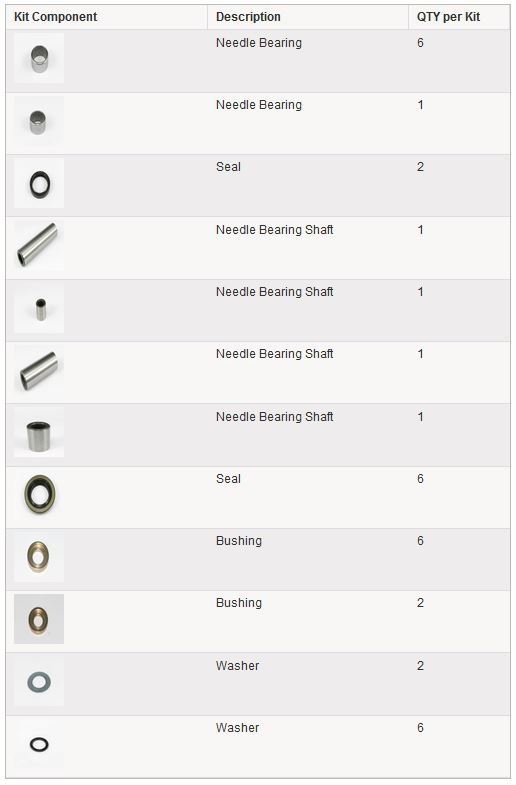Click the Description column header
The image size is (516, 785).
click(248, 17)
